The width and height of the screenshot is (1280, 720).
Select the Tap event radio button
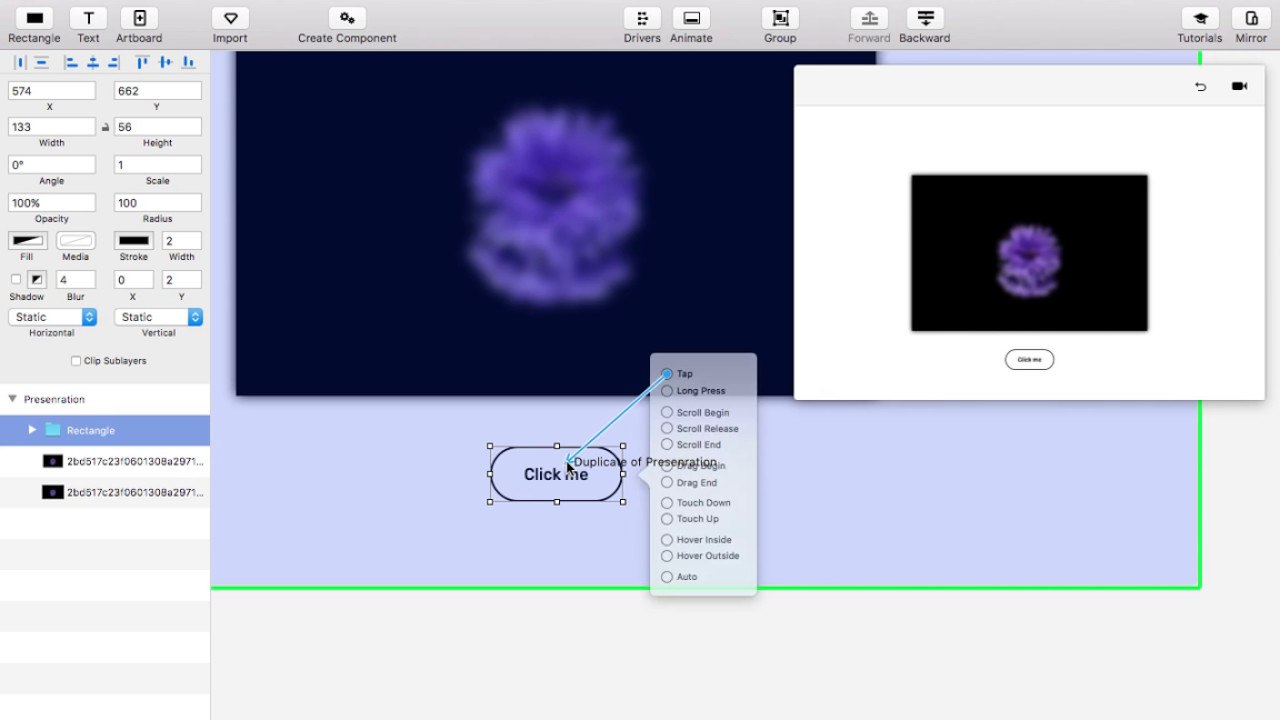click(667, 374)
